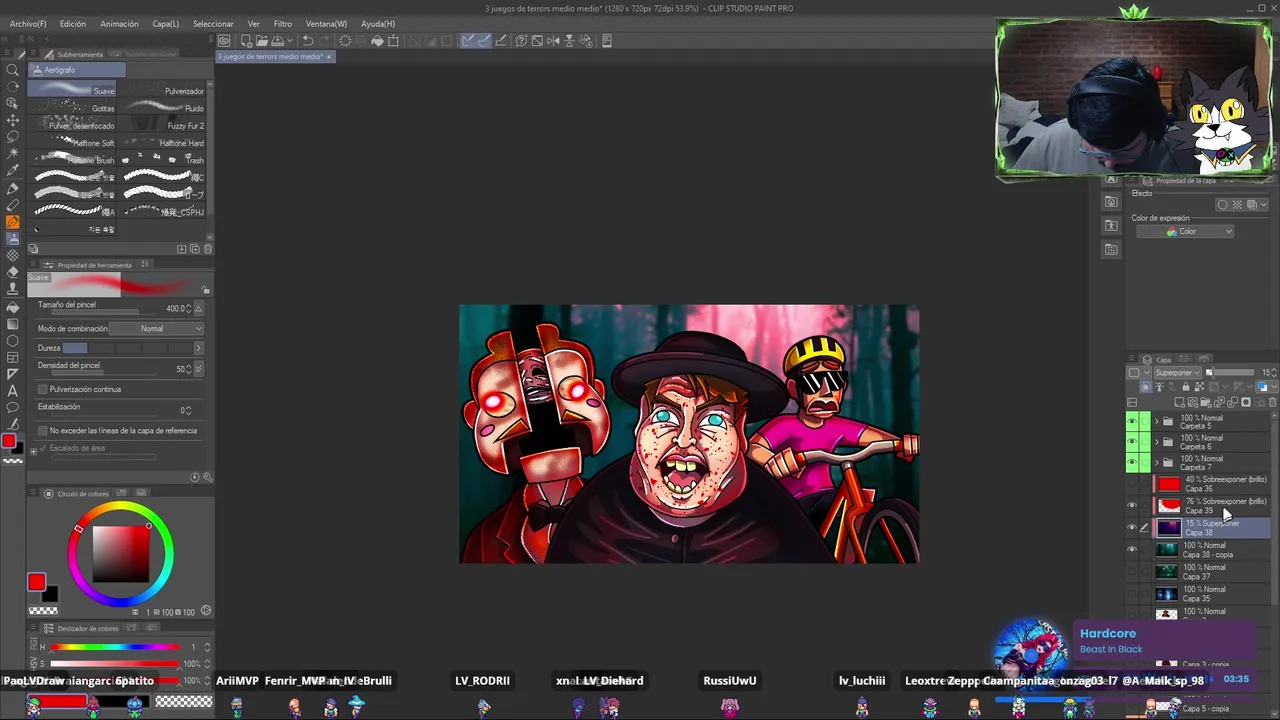Image resolution: width=1280 pixels, height=720 pixels.
Task: Hide the Capa 38 - copia layer
Action: 1132,550
